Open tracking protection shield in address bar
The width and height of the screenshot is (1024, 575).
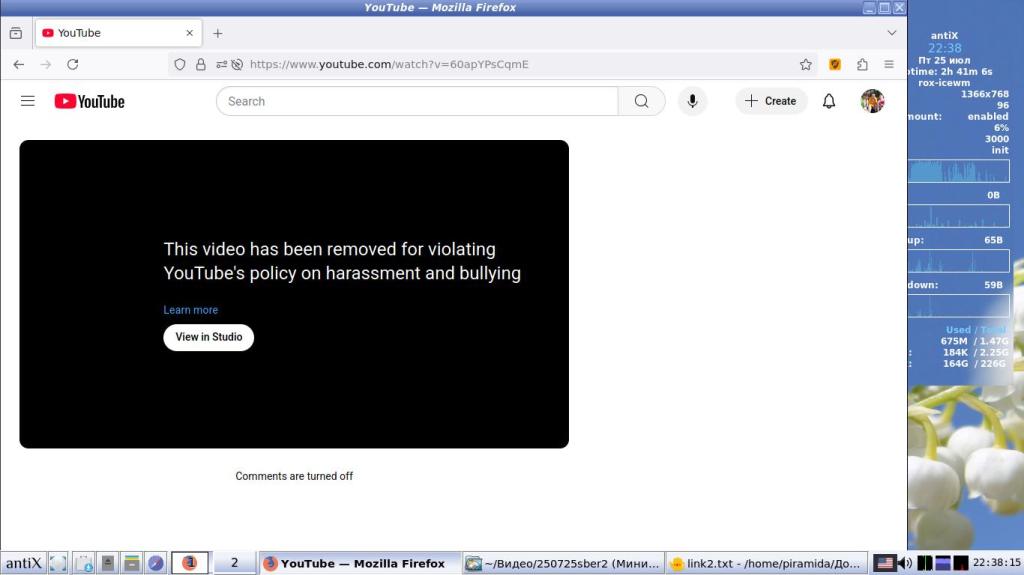[x=180, y=64]
